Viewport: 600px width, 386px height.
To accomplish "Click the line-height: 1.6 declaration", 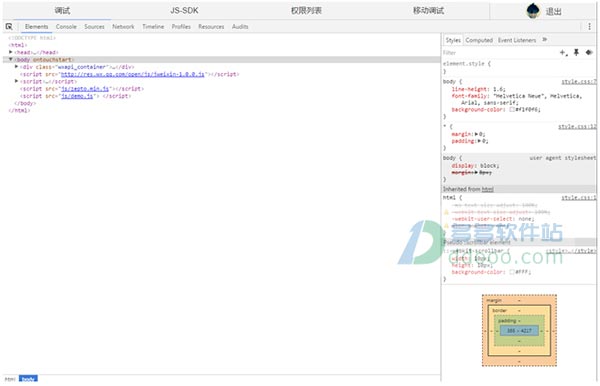I will [x=478, y=89].
